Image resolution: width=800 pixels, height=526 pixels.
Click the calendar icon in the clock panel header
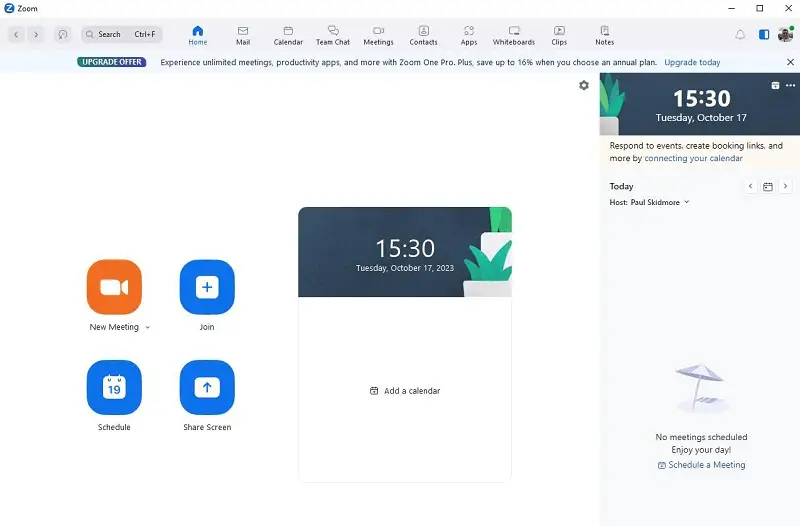click(x=776, y=86)
